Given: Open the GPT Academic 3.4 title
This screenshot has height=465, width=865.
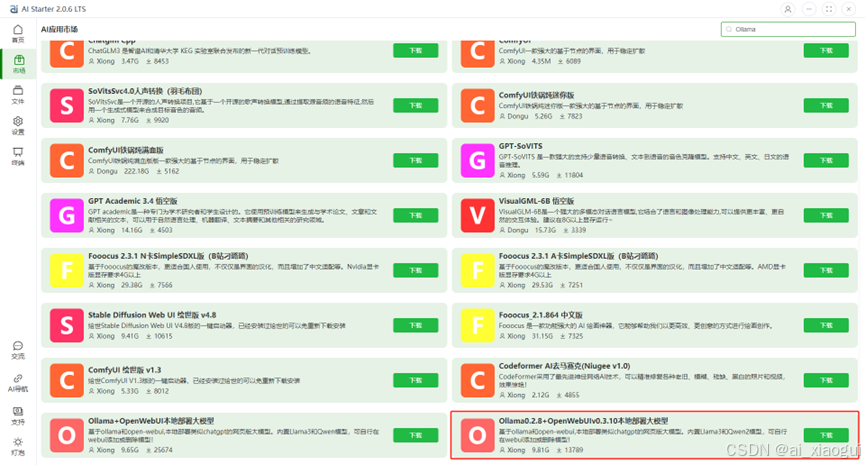Looking at the screenshot, I should (132, 201).
